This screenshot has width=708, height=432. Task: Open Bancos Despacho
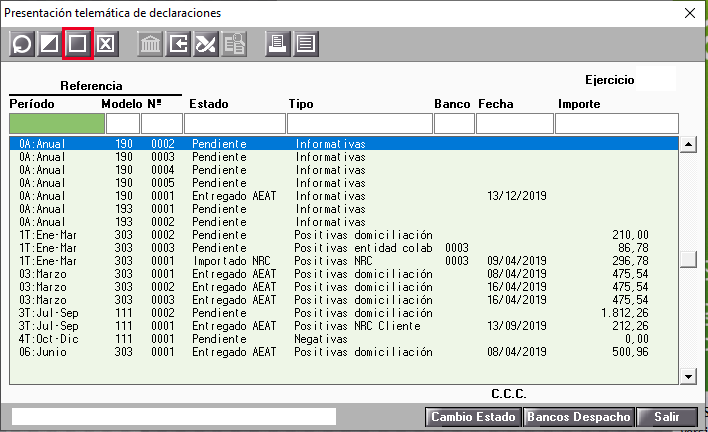pyautogui.click(x=579, y=417)
